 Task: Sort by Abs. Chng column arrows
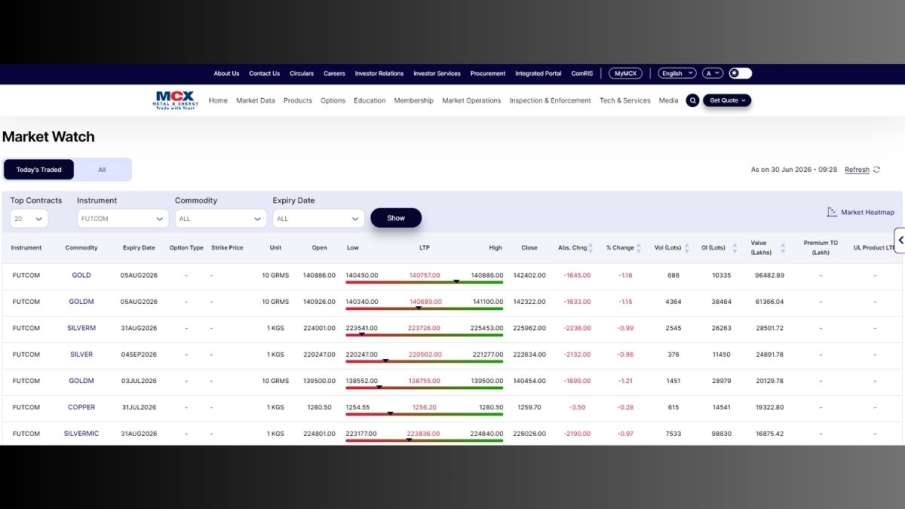(x=590, y=248)
